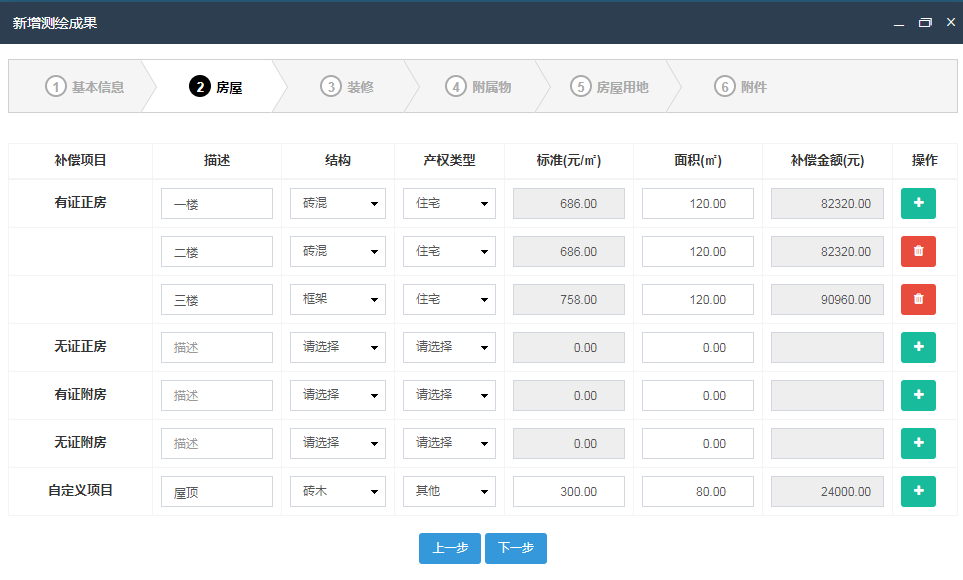The height and width of the screenshot is (580, 963).
Task: Delete the 二楼 row with trash icon
Action: click(x=918, y=251)
